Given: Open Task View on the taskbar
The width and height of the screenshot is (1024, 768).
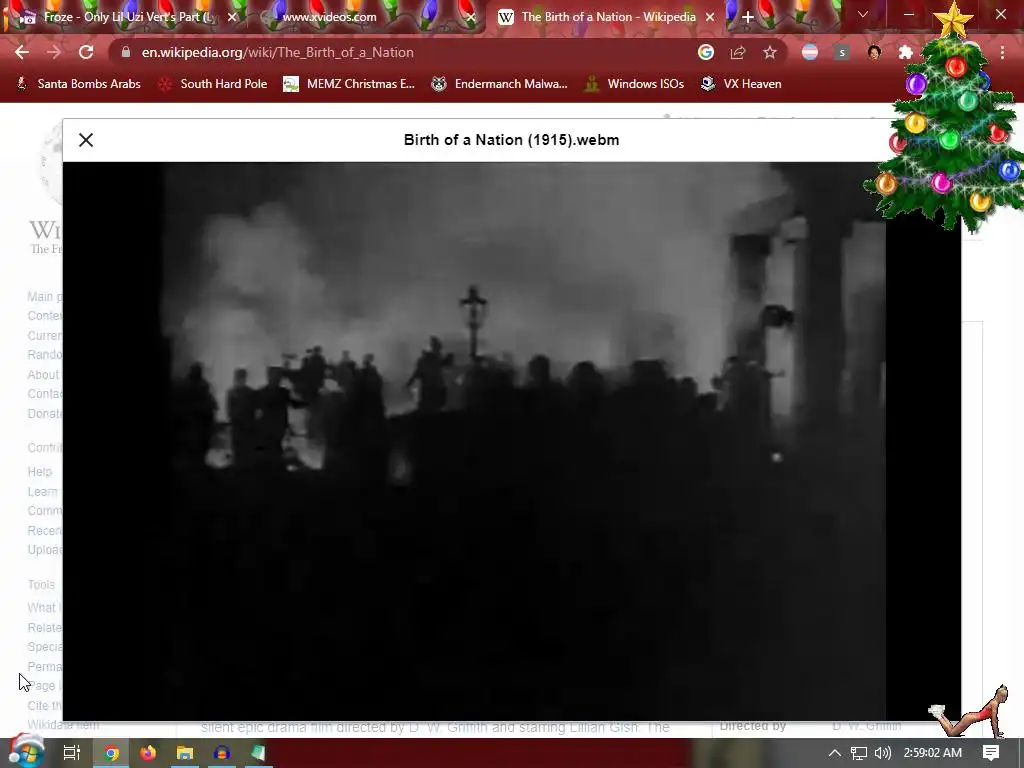Looking at the screenshot, I should click(x=71, y=753).
